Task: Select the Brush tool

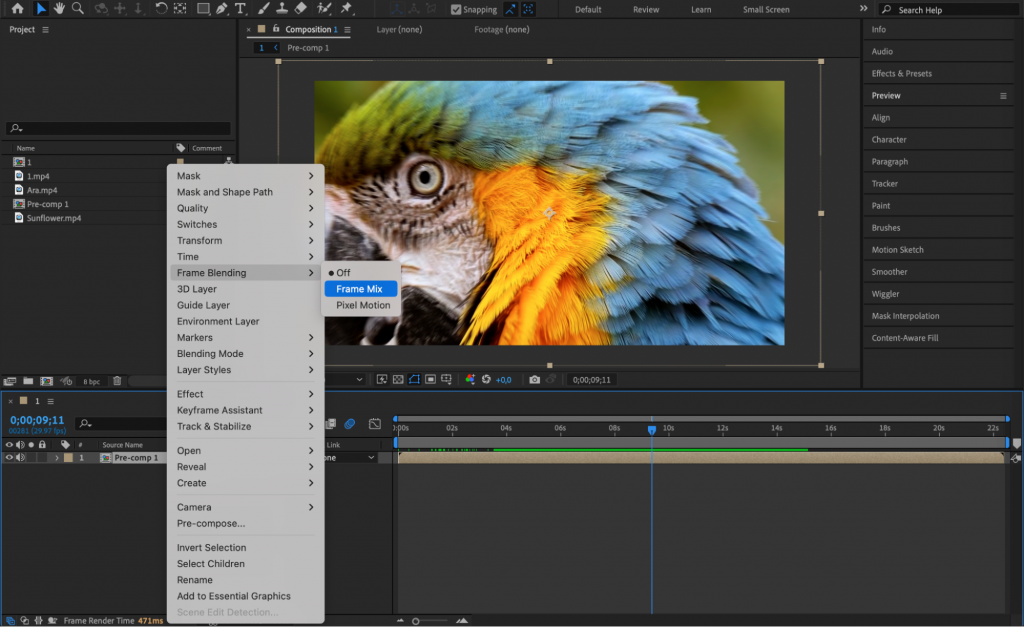Action: 262,9
